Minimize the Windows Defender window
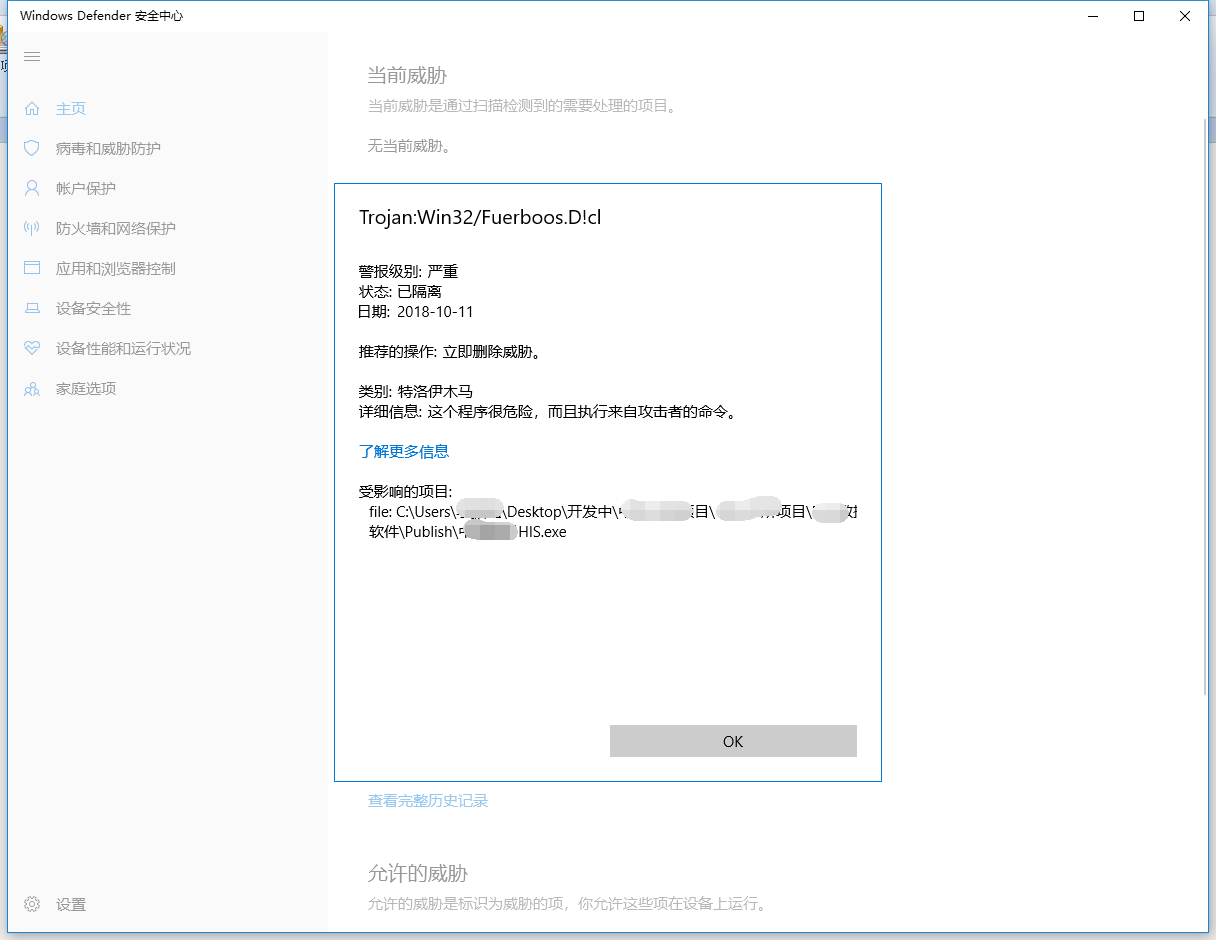 coord(1092,16)
